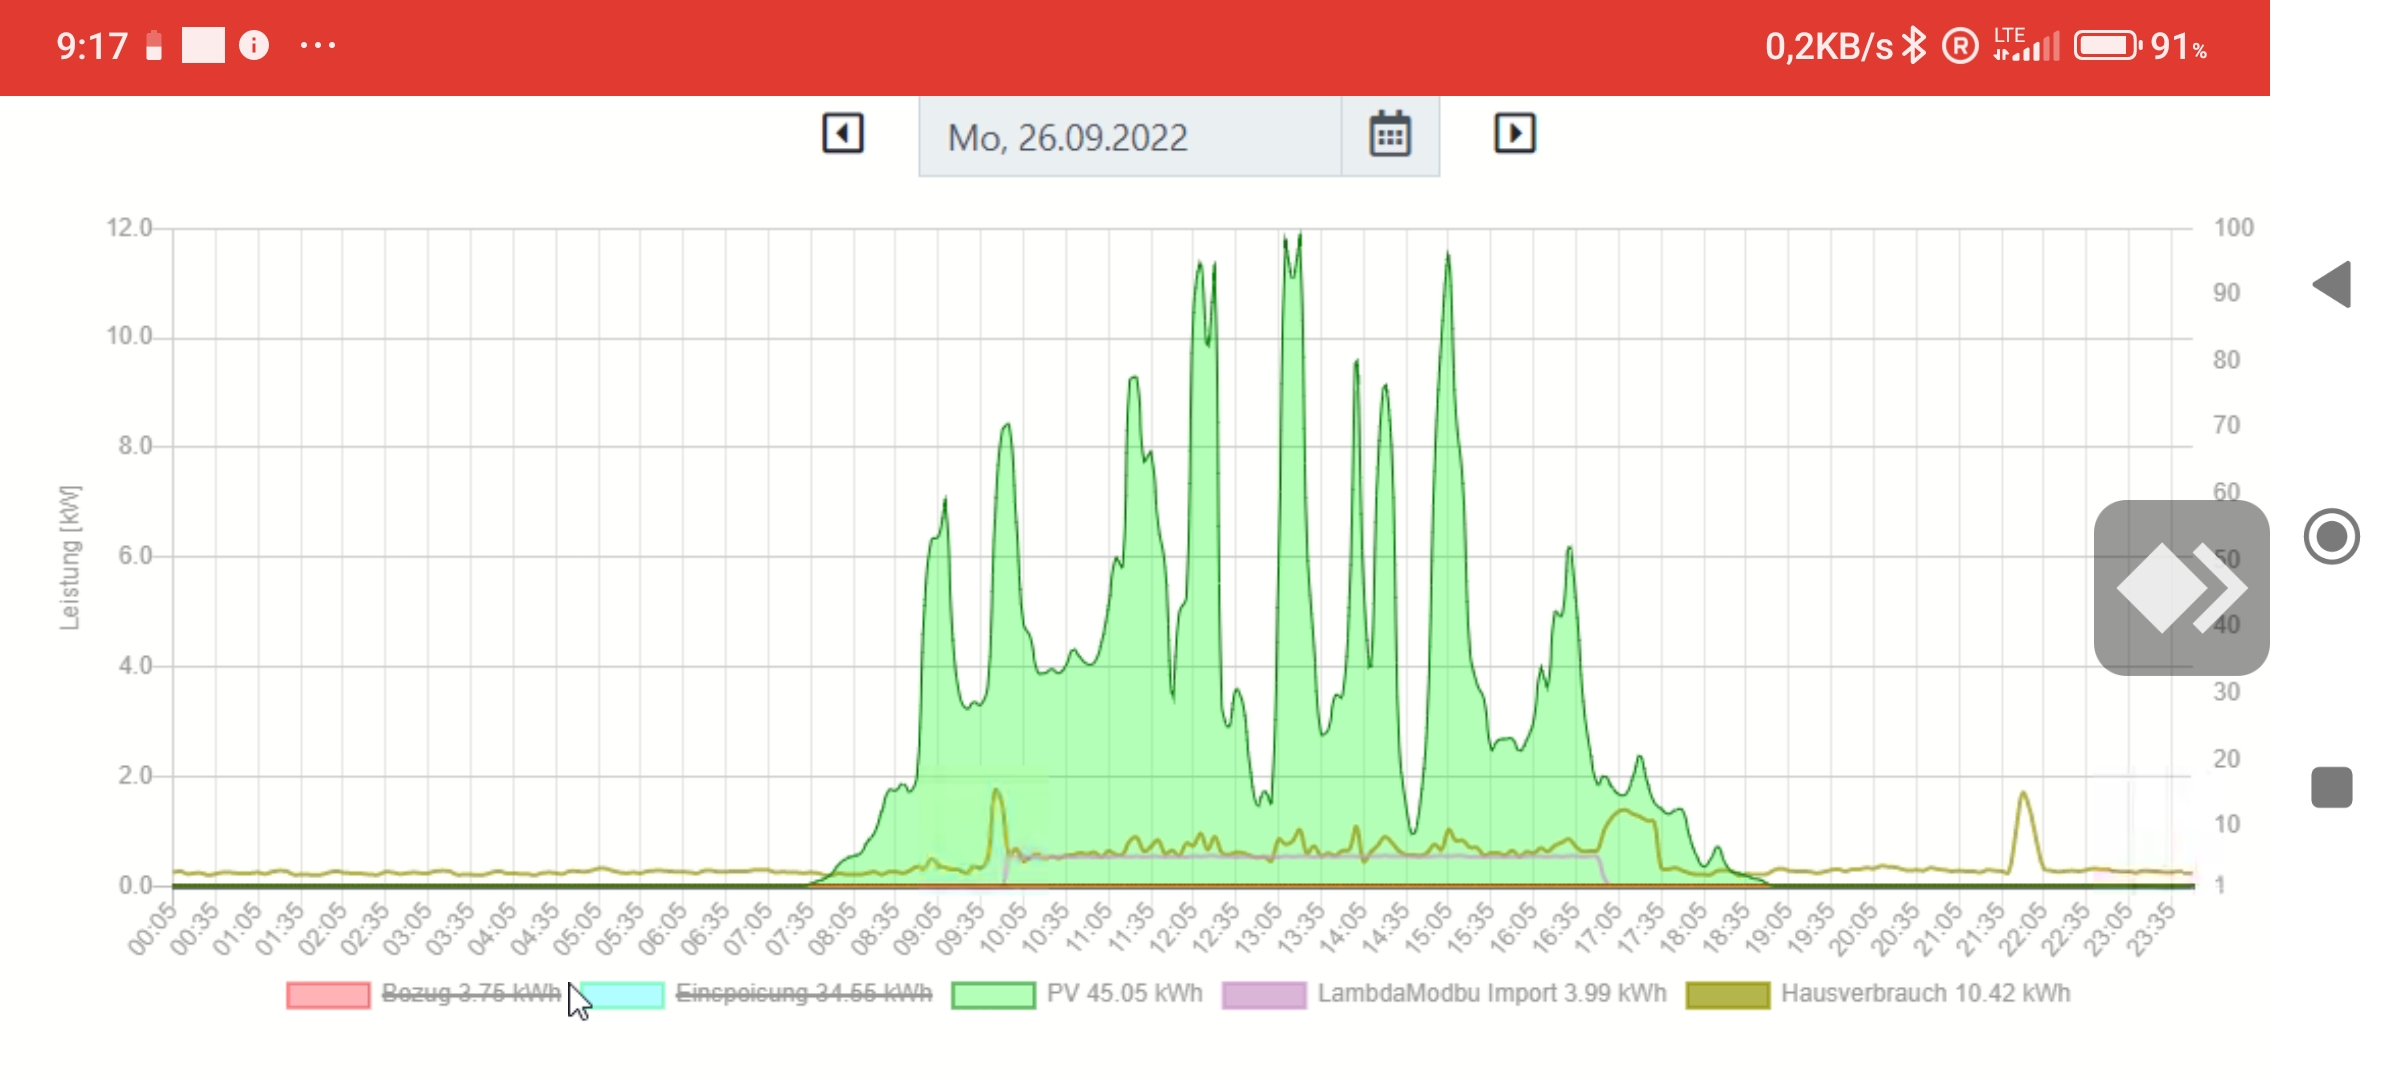
Task: Click the olive Hausverbrauch color swatch
Action: [x=1727, y=995]
